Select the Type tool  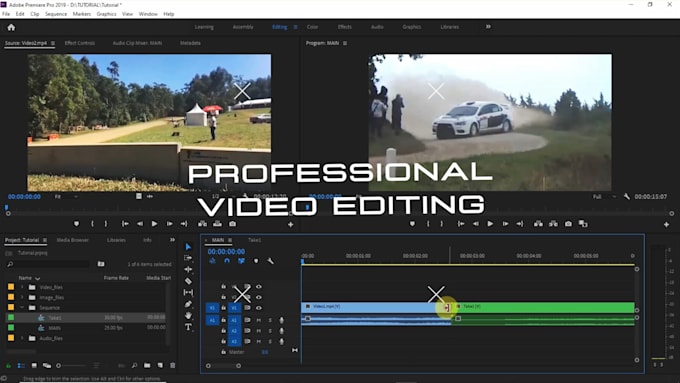(x=188, y=327)
